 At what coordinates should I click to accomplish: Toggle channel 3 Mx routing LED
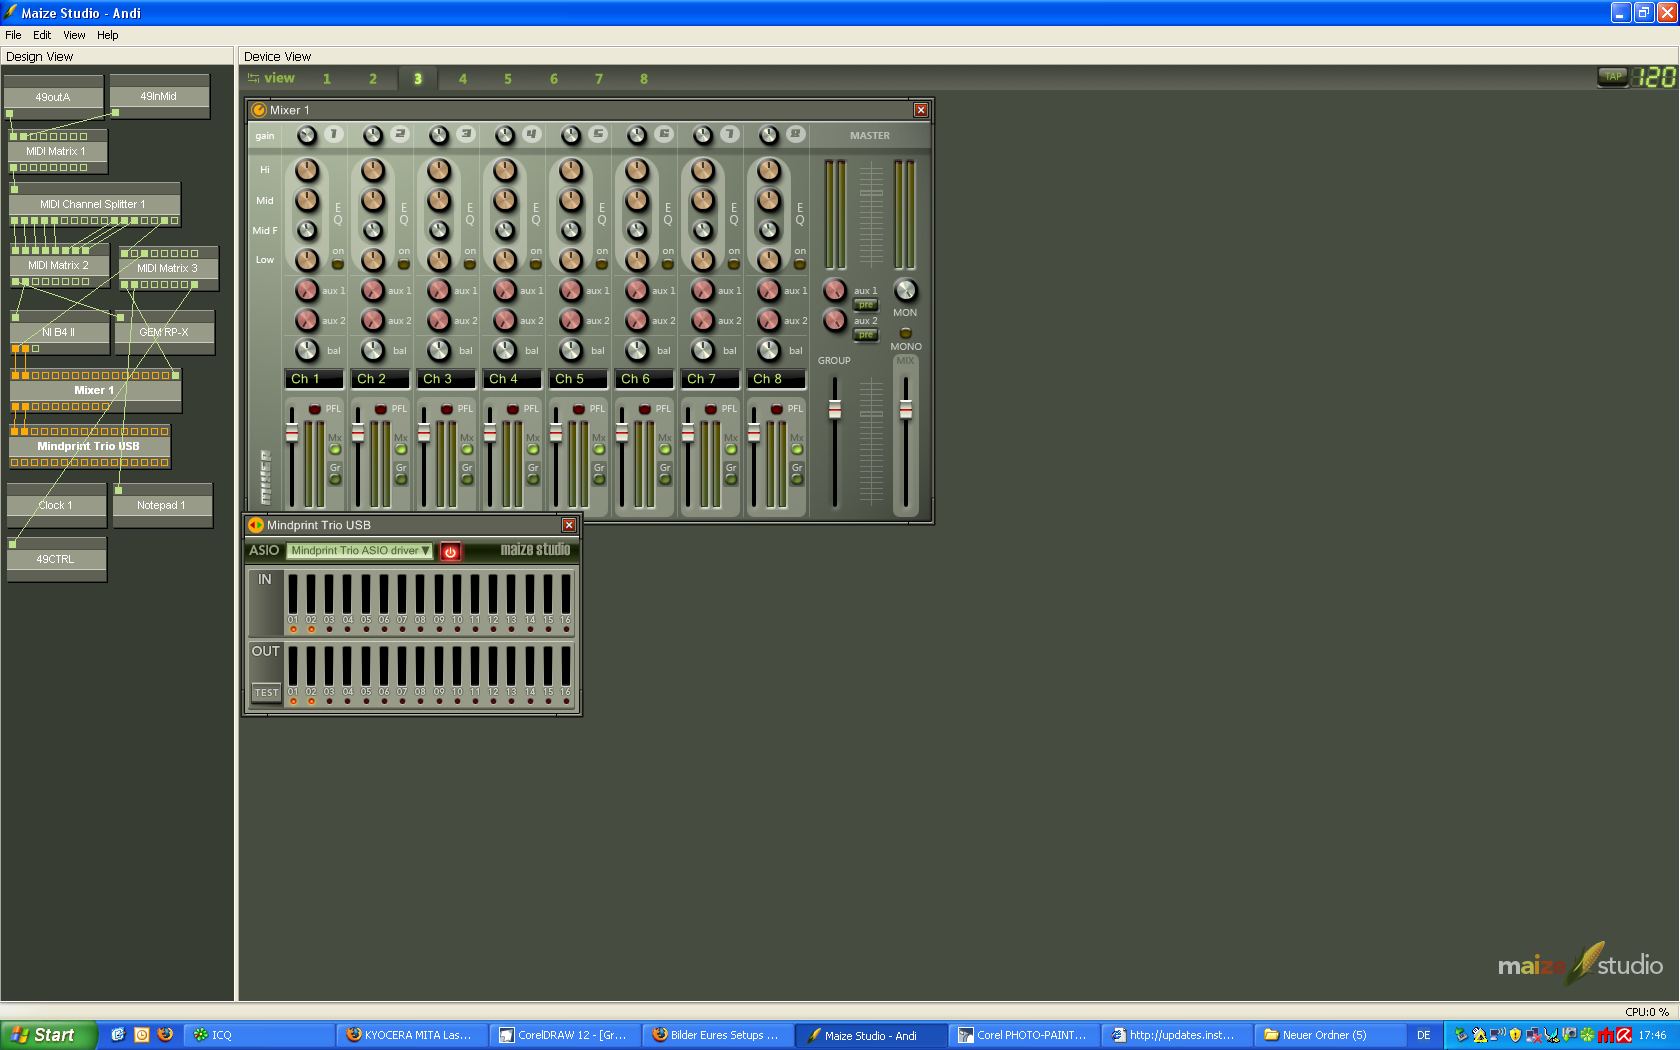467,450
